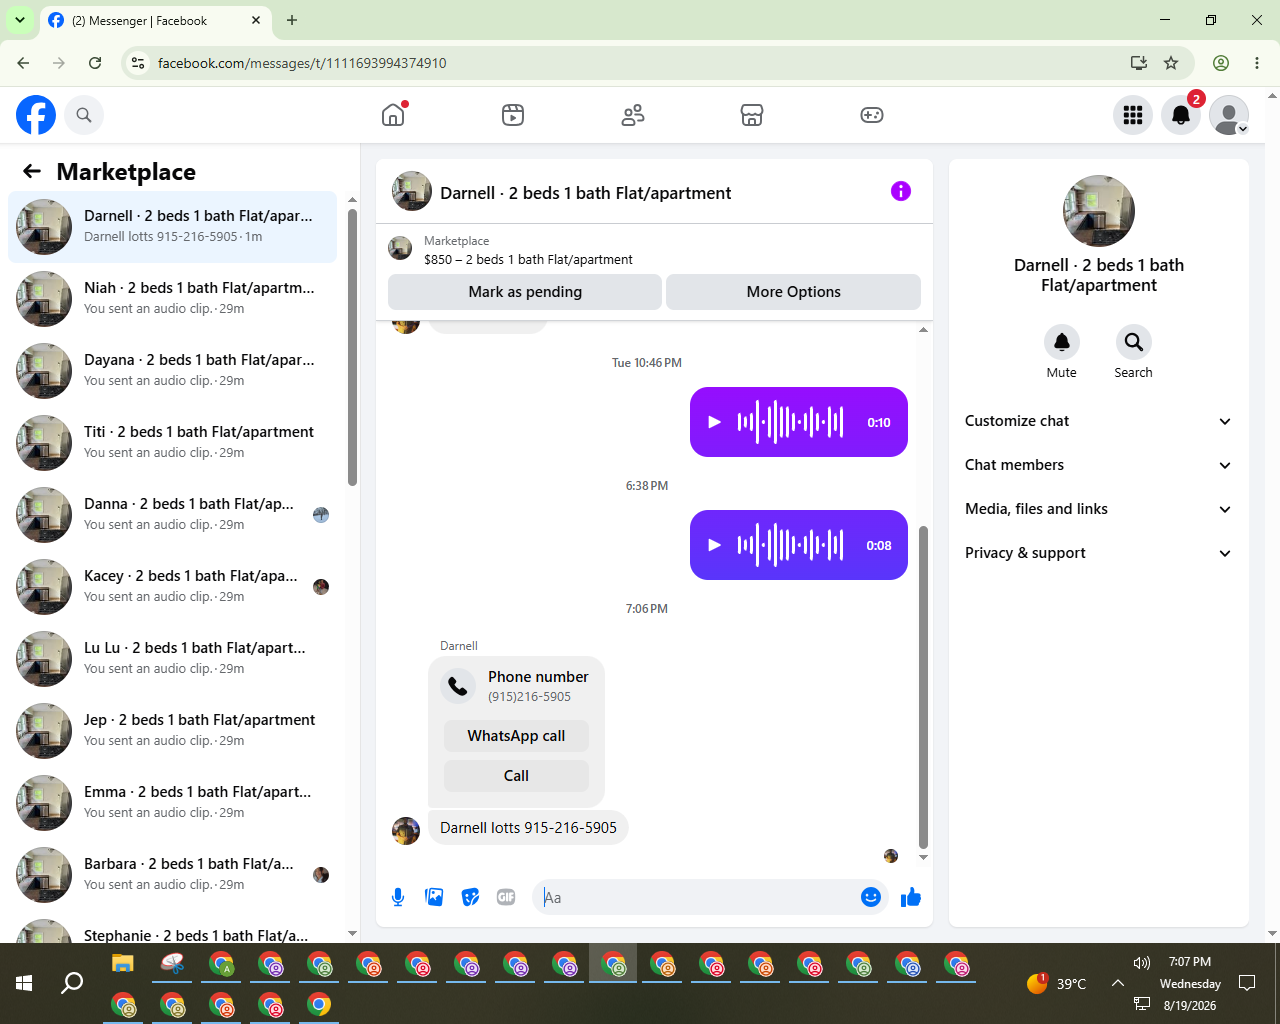1280x1024 pixels.
Task: Expand the Chat members section
Action: [x=1098, y=465]
